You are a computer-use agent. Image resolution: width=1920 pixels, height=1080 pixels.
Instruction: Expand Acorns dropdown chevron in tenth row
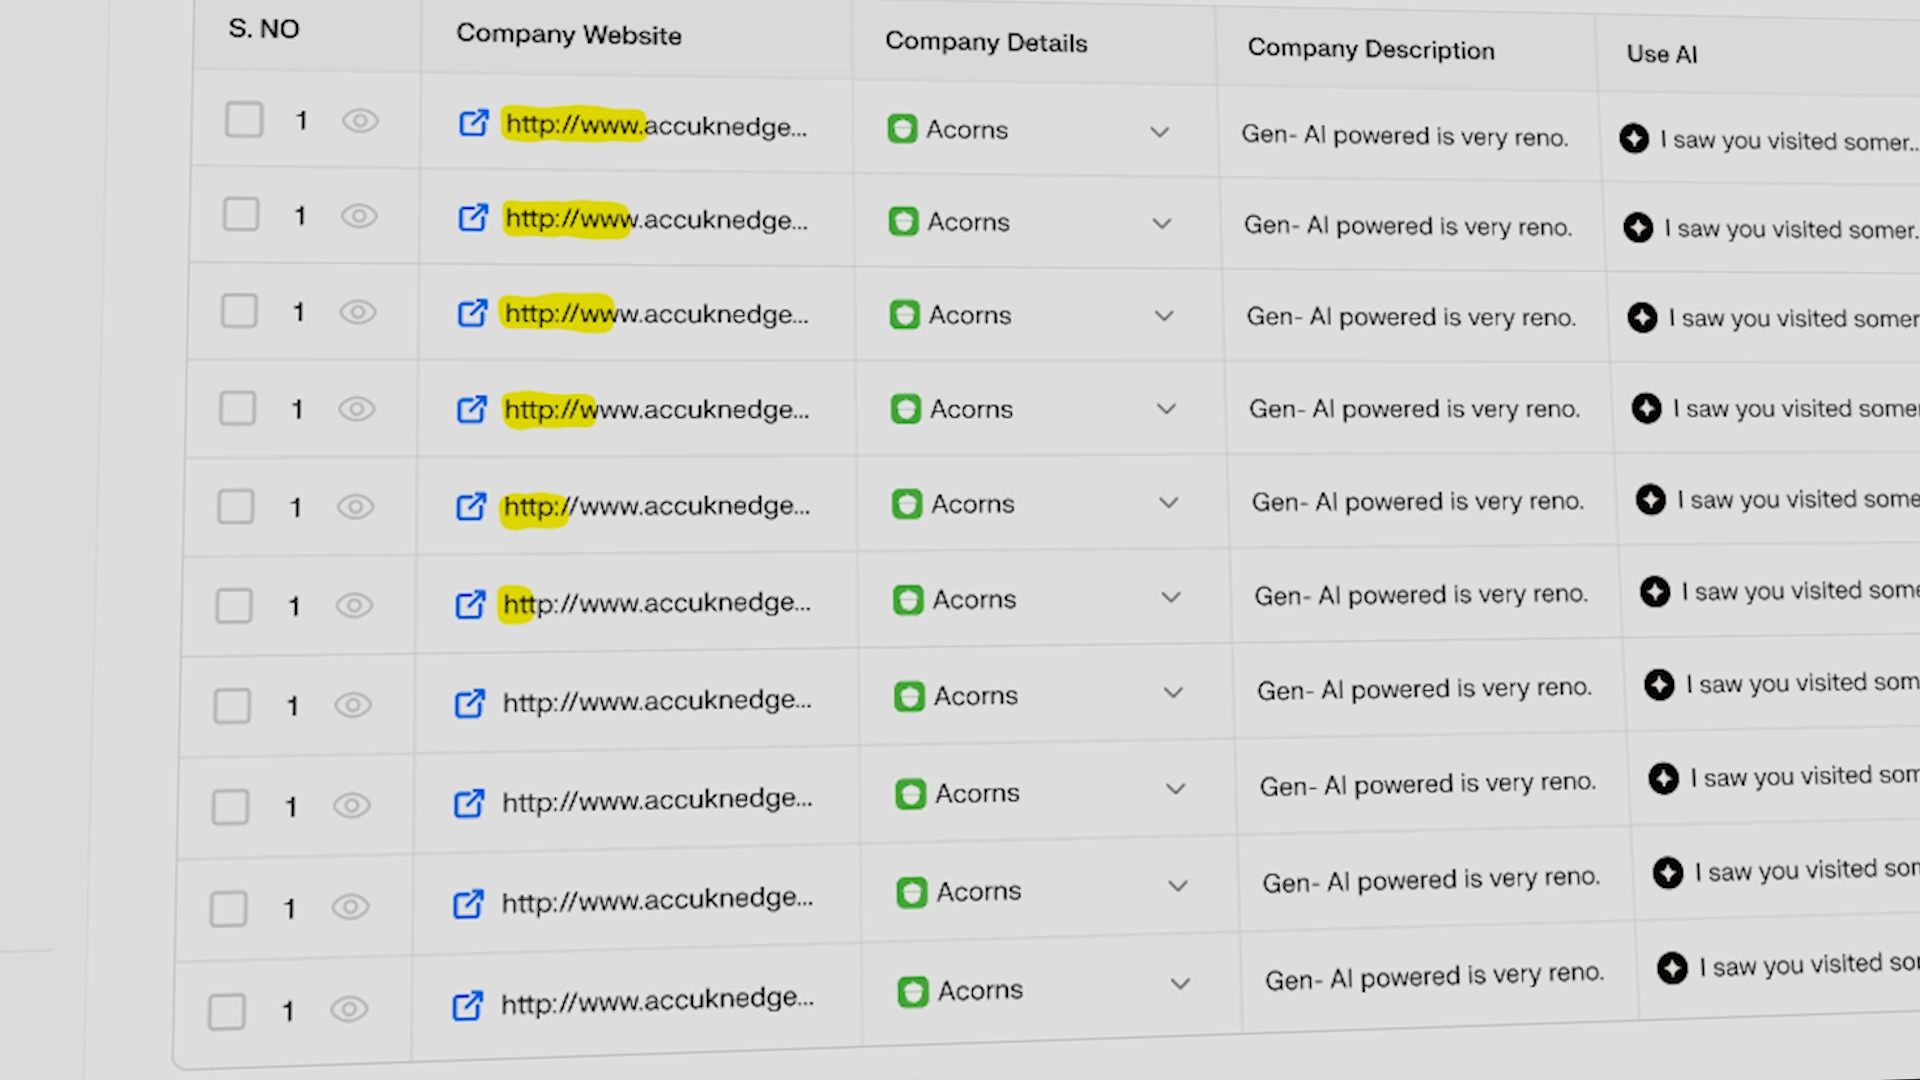click(1181, 984)
